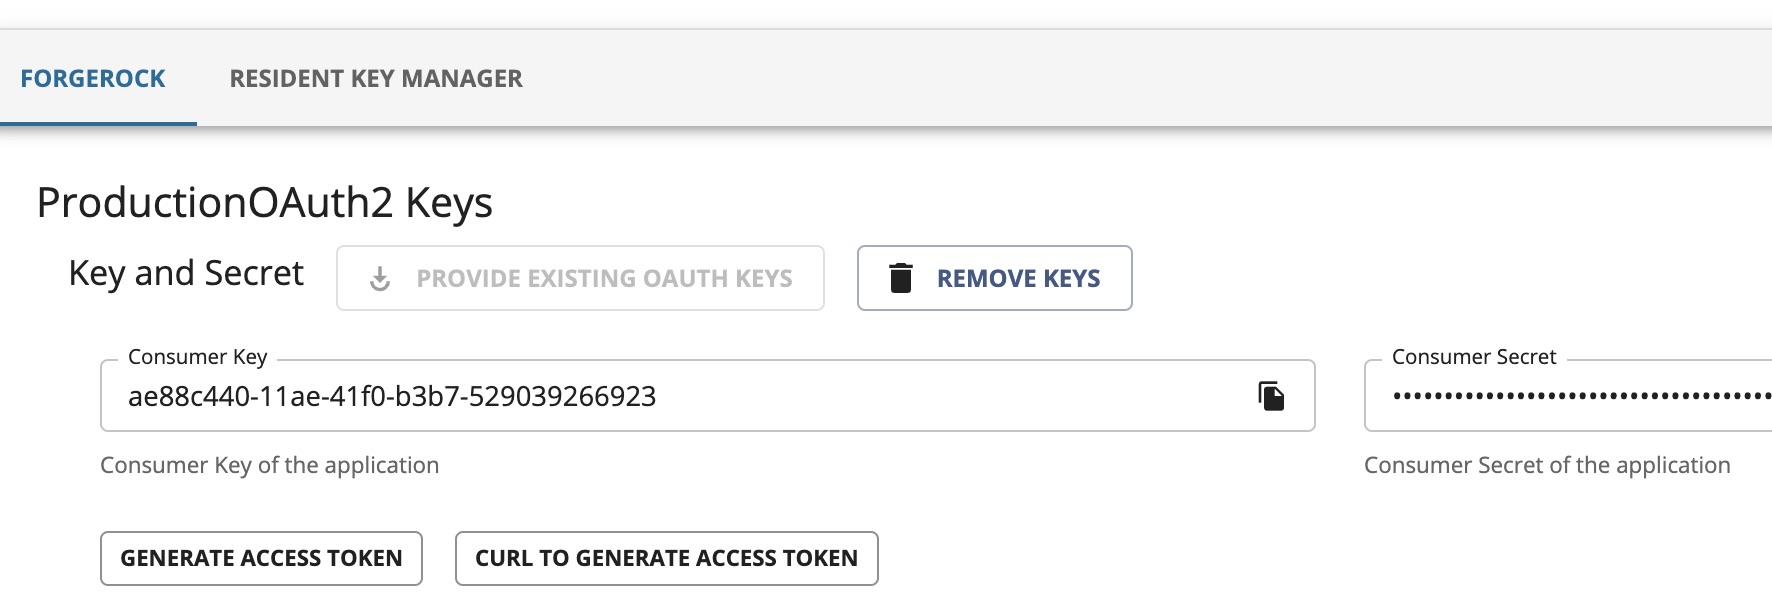The image size is (1772, 608).
Task: Click the blue underline below ForgeRock tab
Action: pyautogui.click(x=98, y=124)
